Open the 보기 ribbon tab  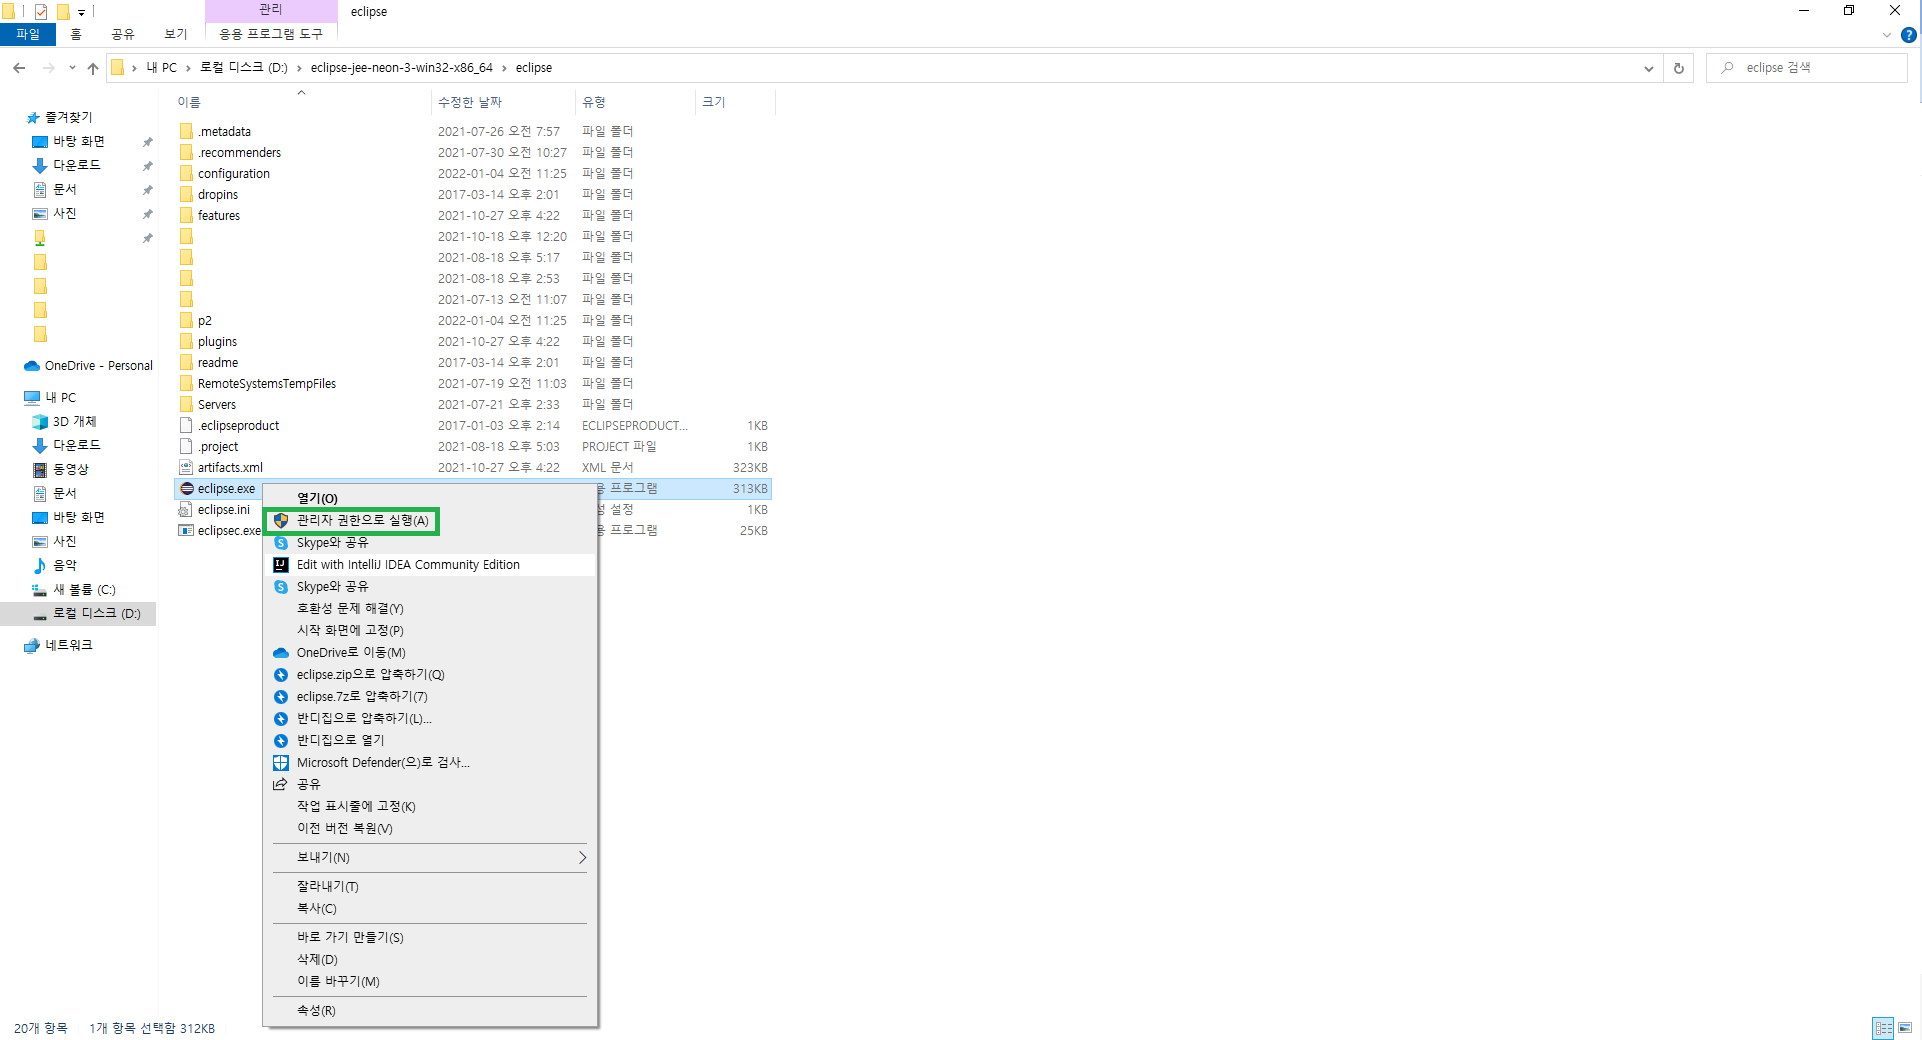176,34
